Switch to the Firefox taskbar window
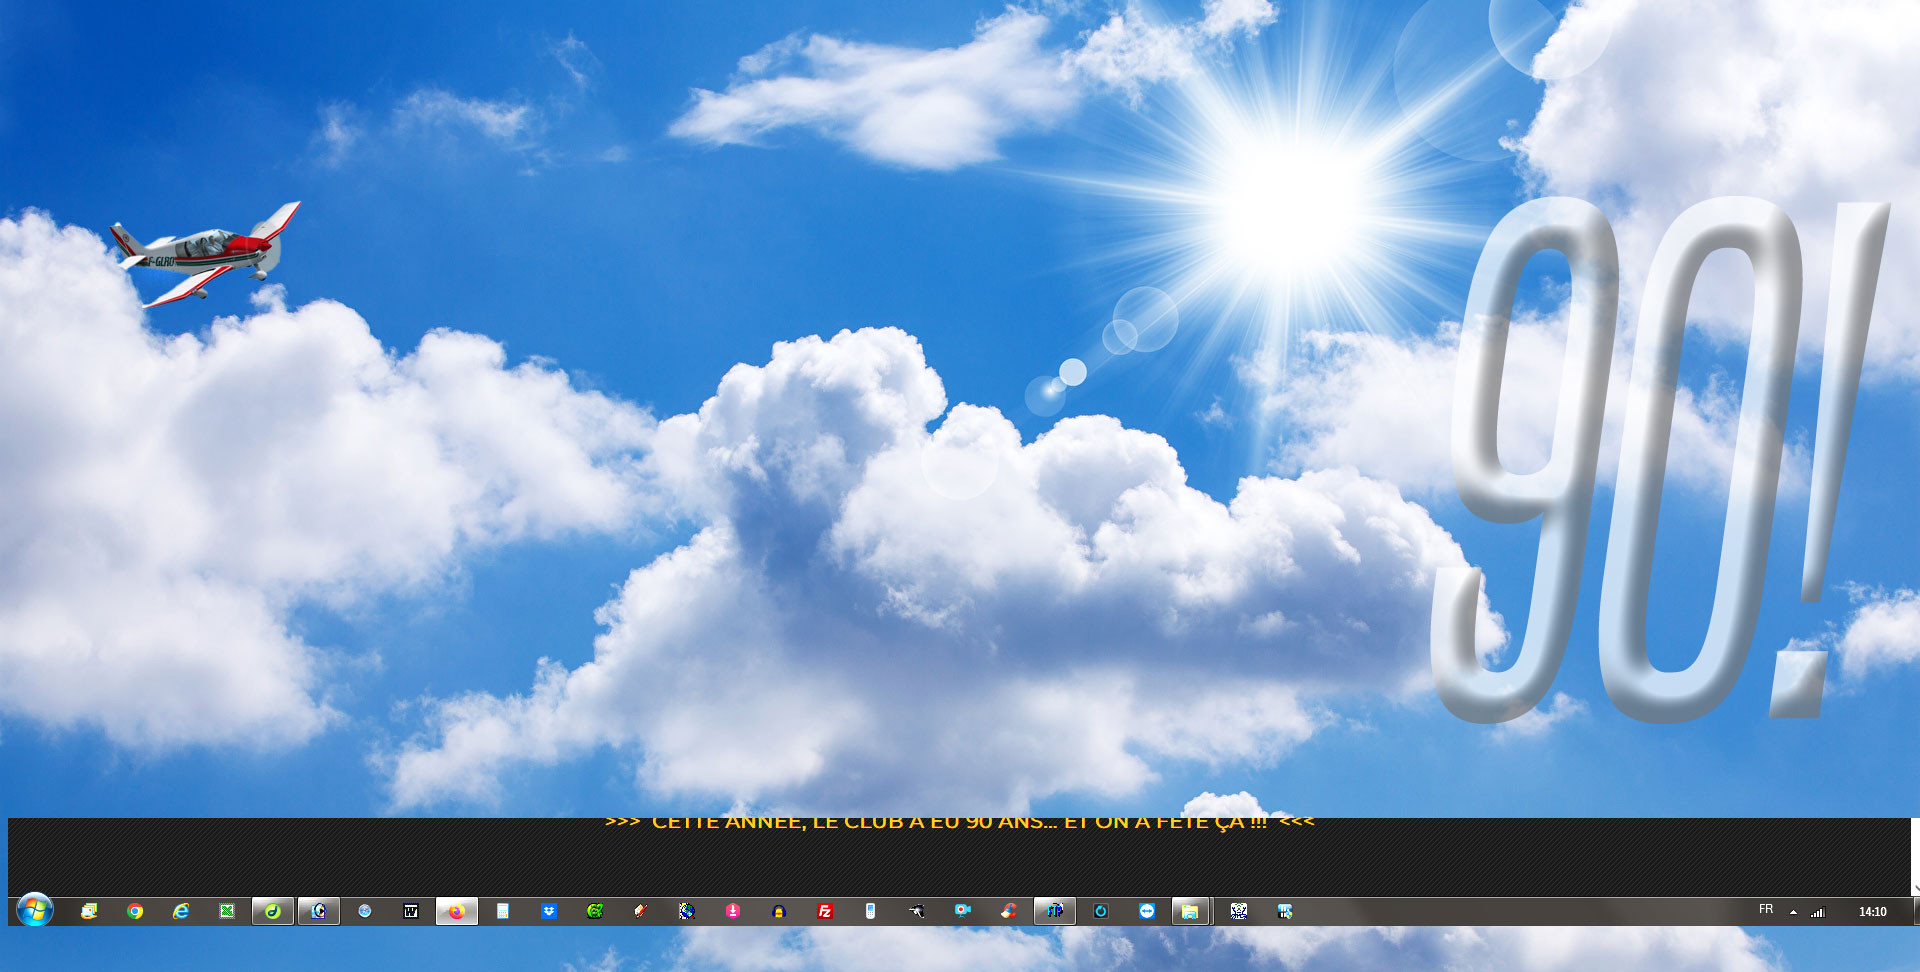 tap(457, 911)
